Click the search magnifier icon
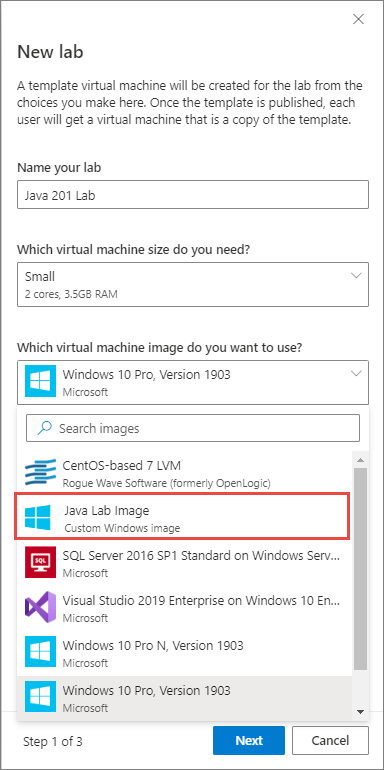 tap(44, 428)
